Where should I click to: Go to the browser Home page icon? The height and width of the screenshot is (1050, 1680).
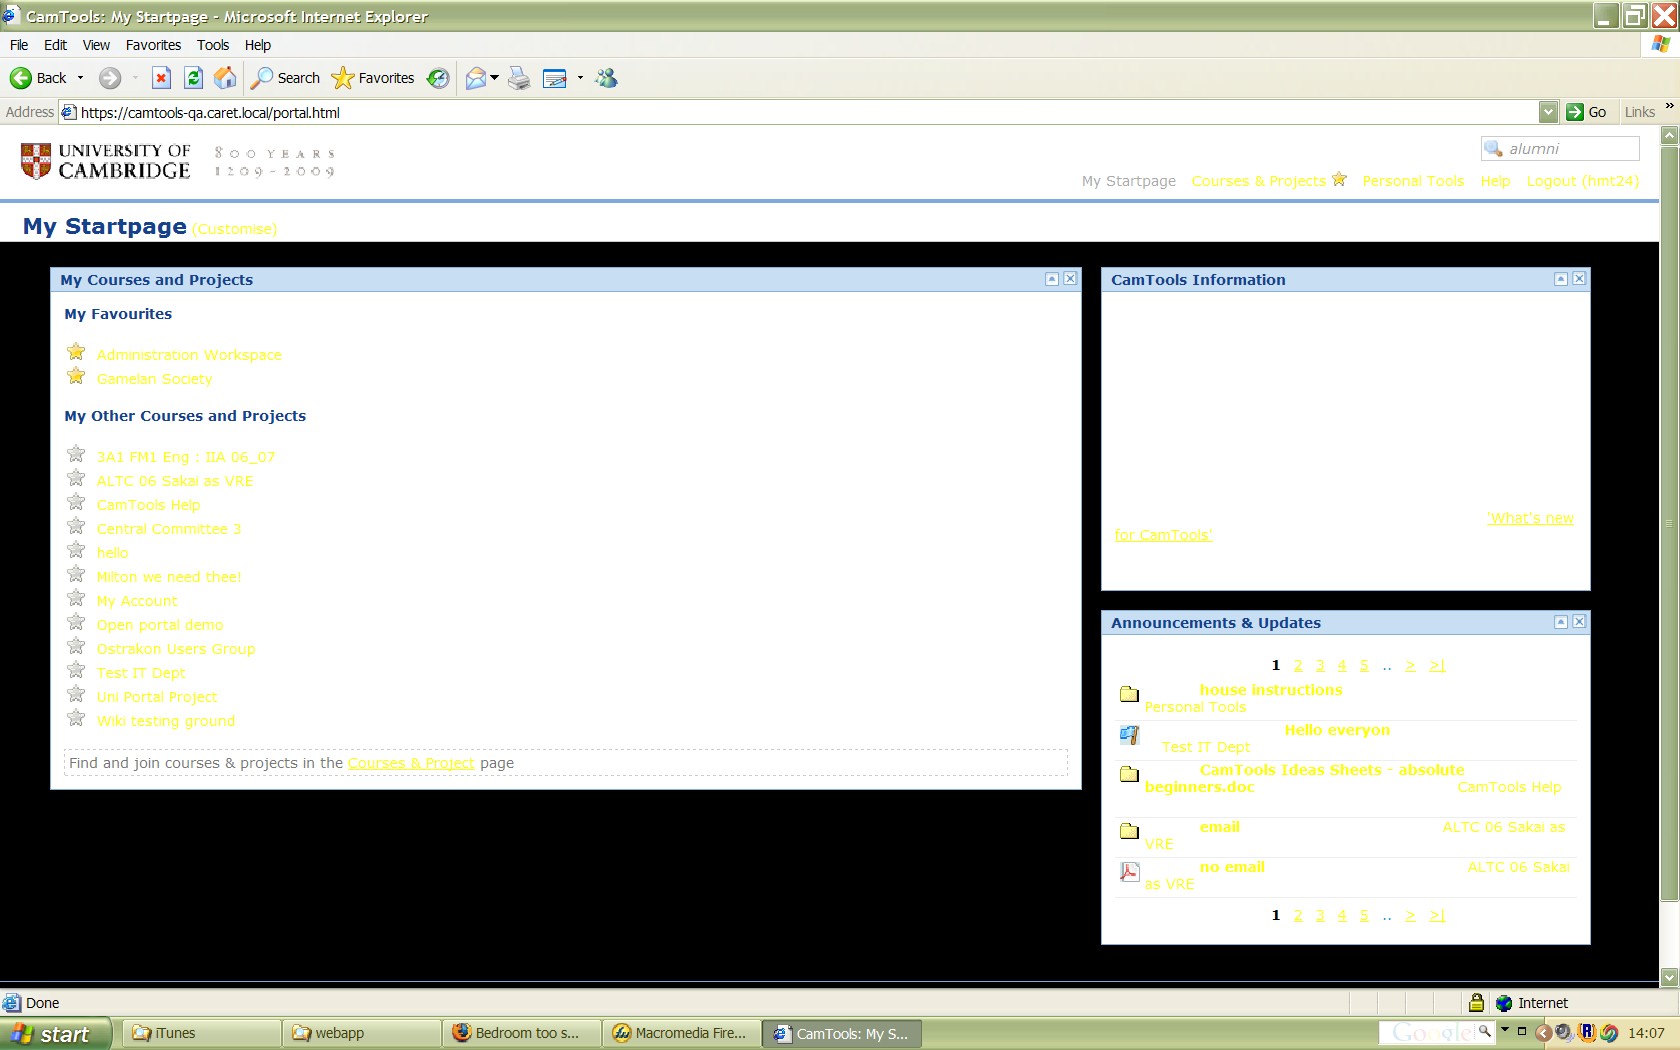click(226, 78)
